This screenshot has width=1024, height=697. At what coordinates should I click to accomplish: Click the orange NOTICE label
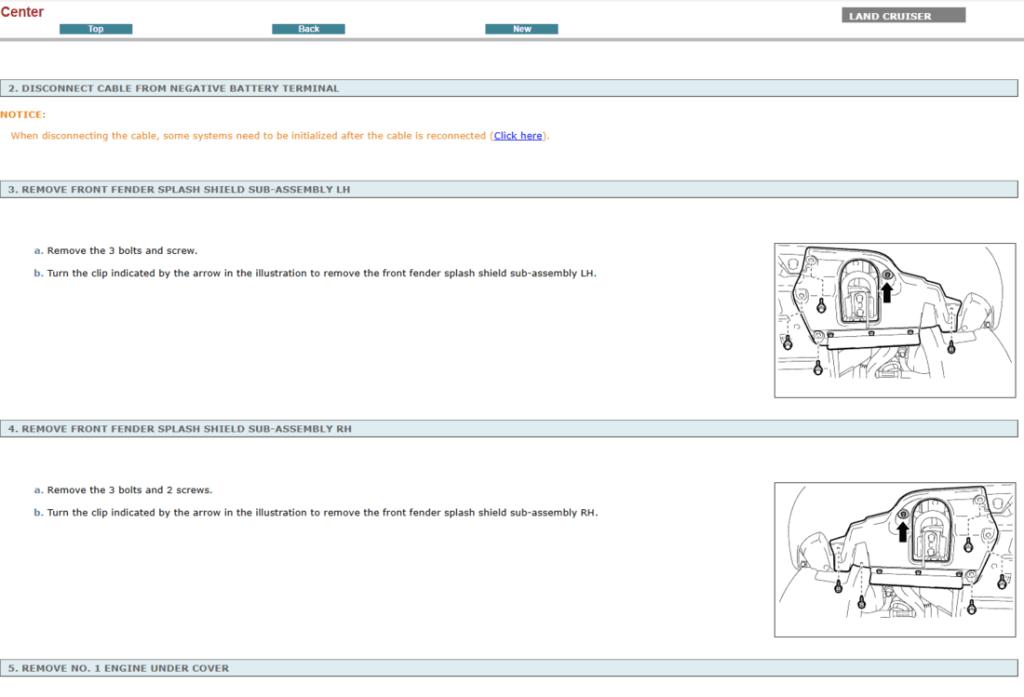23,115
